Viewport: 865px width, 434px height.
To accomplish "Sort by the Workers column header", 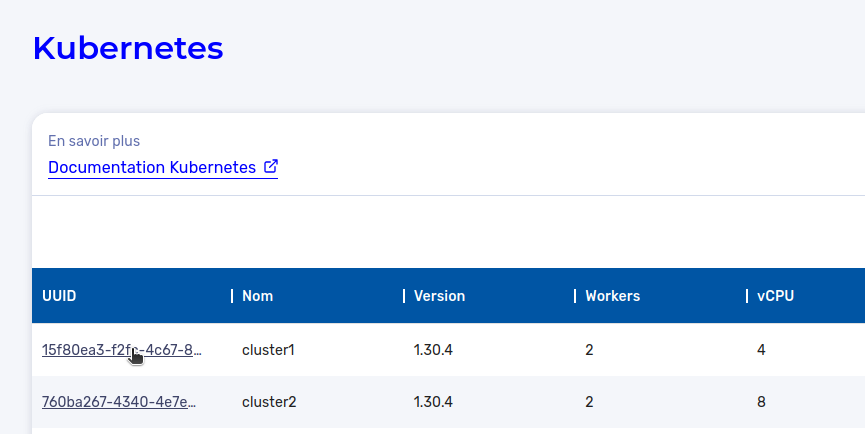I will tap(612, 296).
